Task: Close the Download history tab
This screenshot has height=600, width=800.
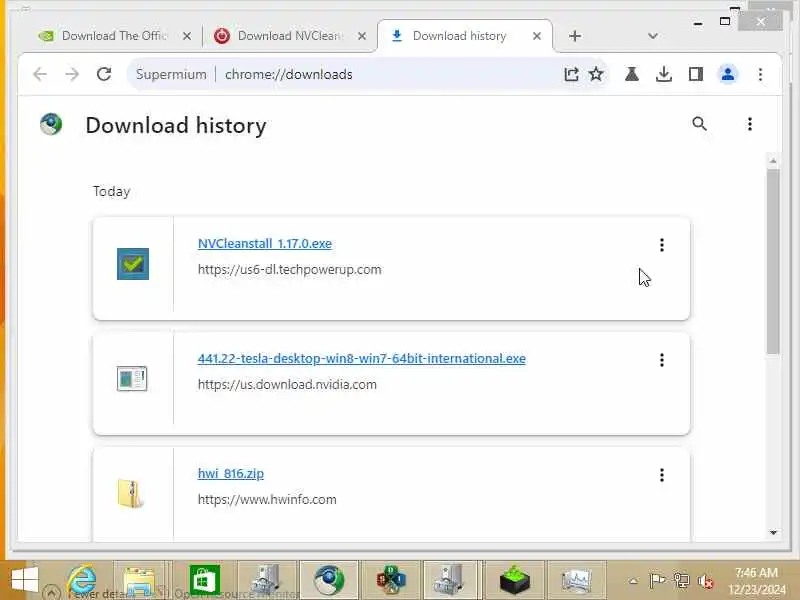Action: pyautogui.click(x=537, y=36)
